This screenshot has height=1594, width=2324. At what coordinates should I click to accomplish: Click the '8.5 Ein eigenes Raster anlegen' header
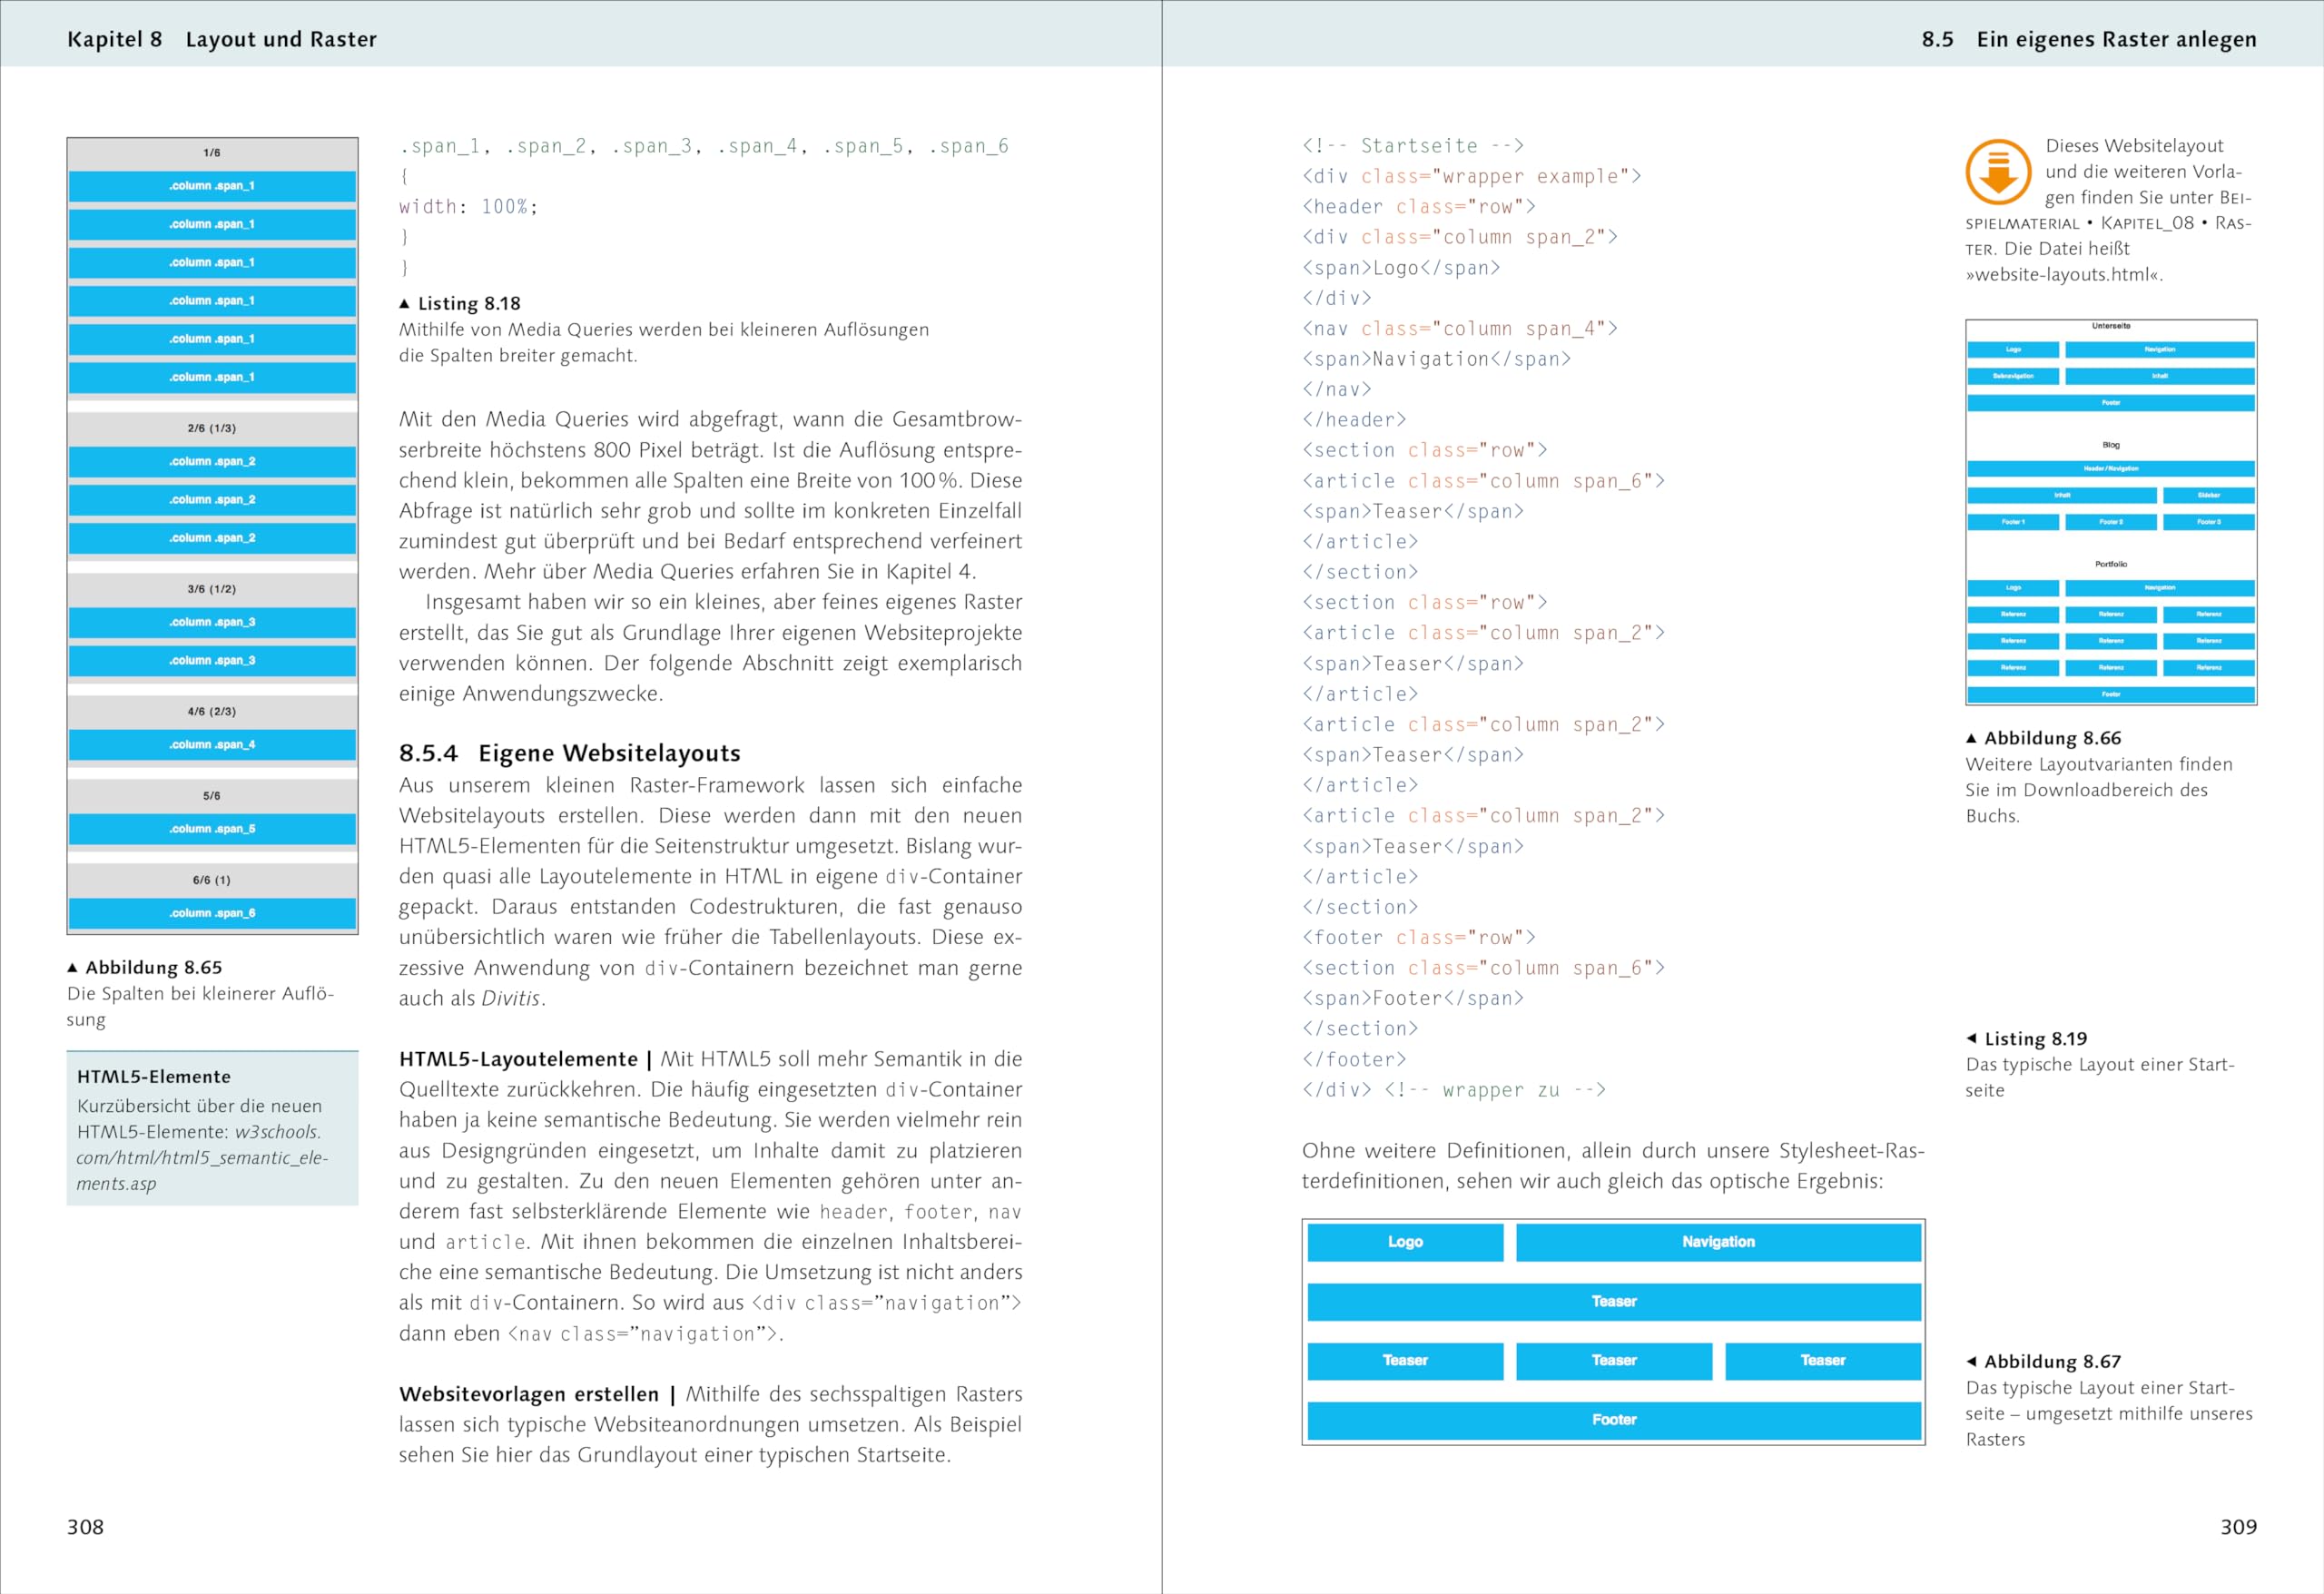tap(2089, 39)
